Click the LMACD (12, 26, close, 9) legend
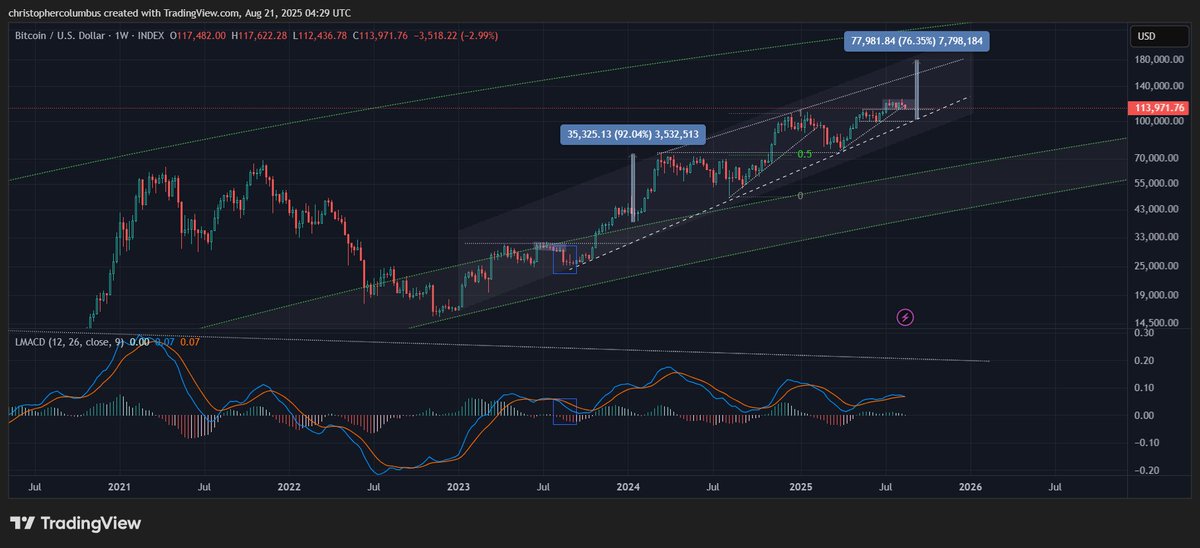This screenshot has height=548, width=1200. [x=68, y=342]
